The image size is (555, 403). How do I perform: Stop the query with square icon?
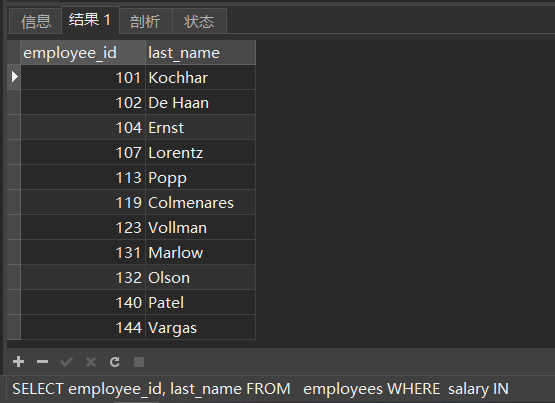[139, 362]
